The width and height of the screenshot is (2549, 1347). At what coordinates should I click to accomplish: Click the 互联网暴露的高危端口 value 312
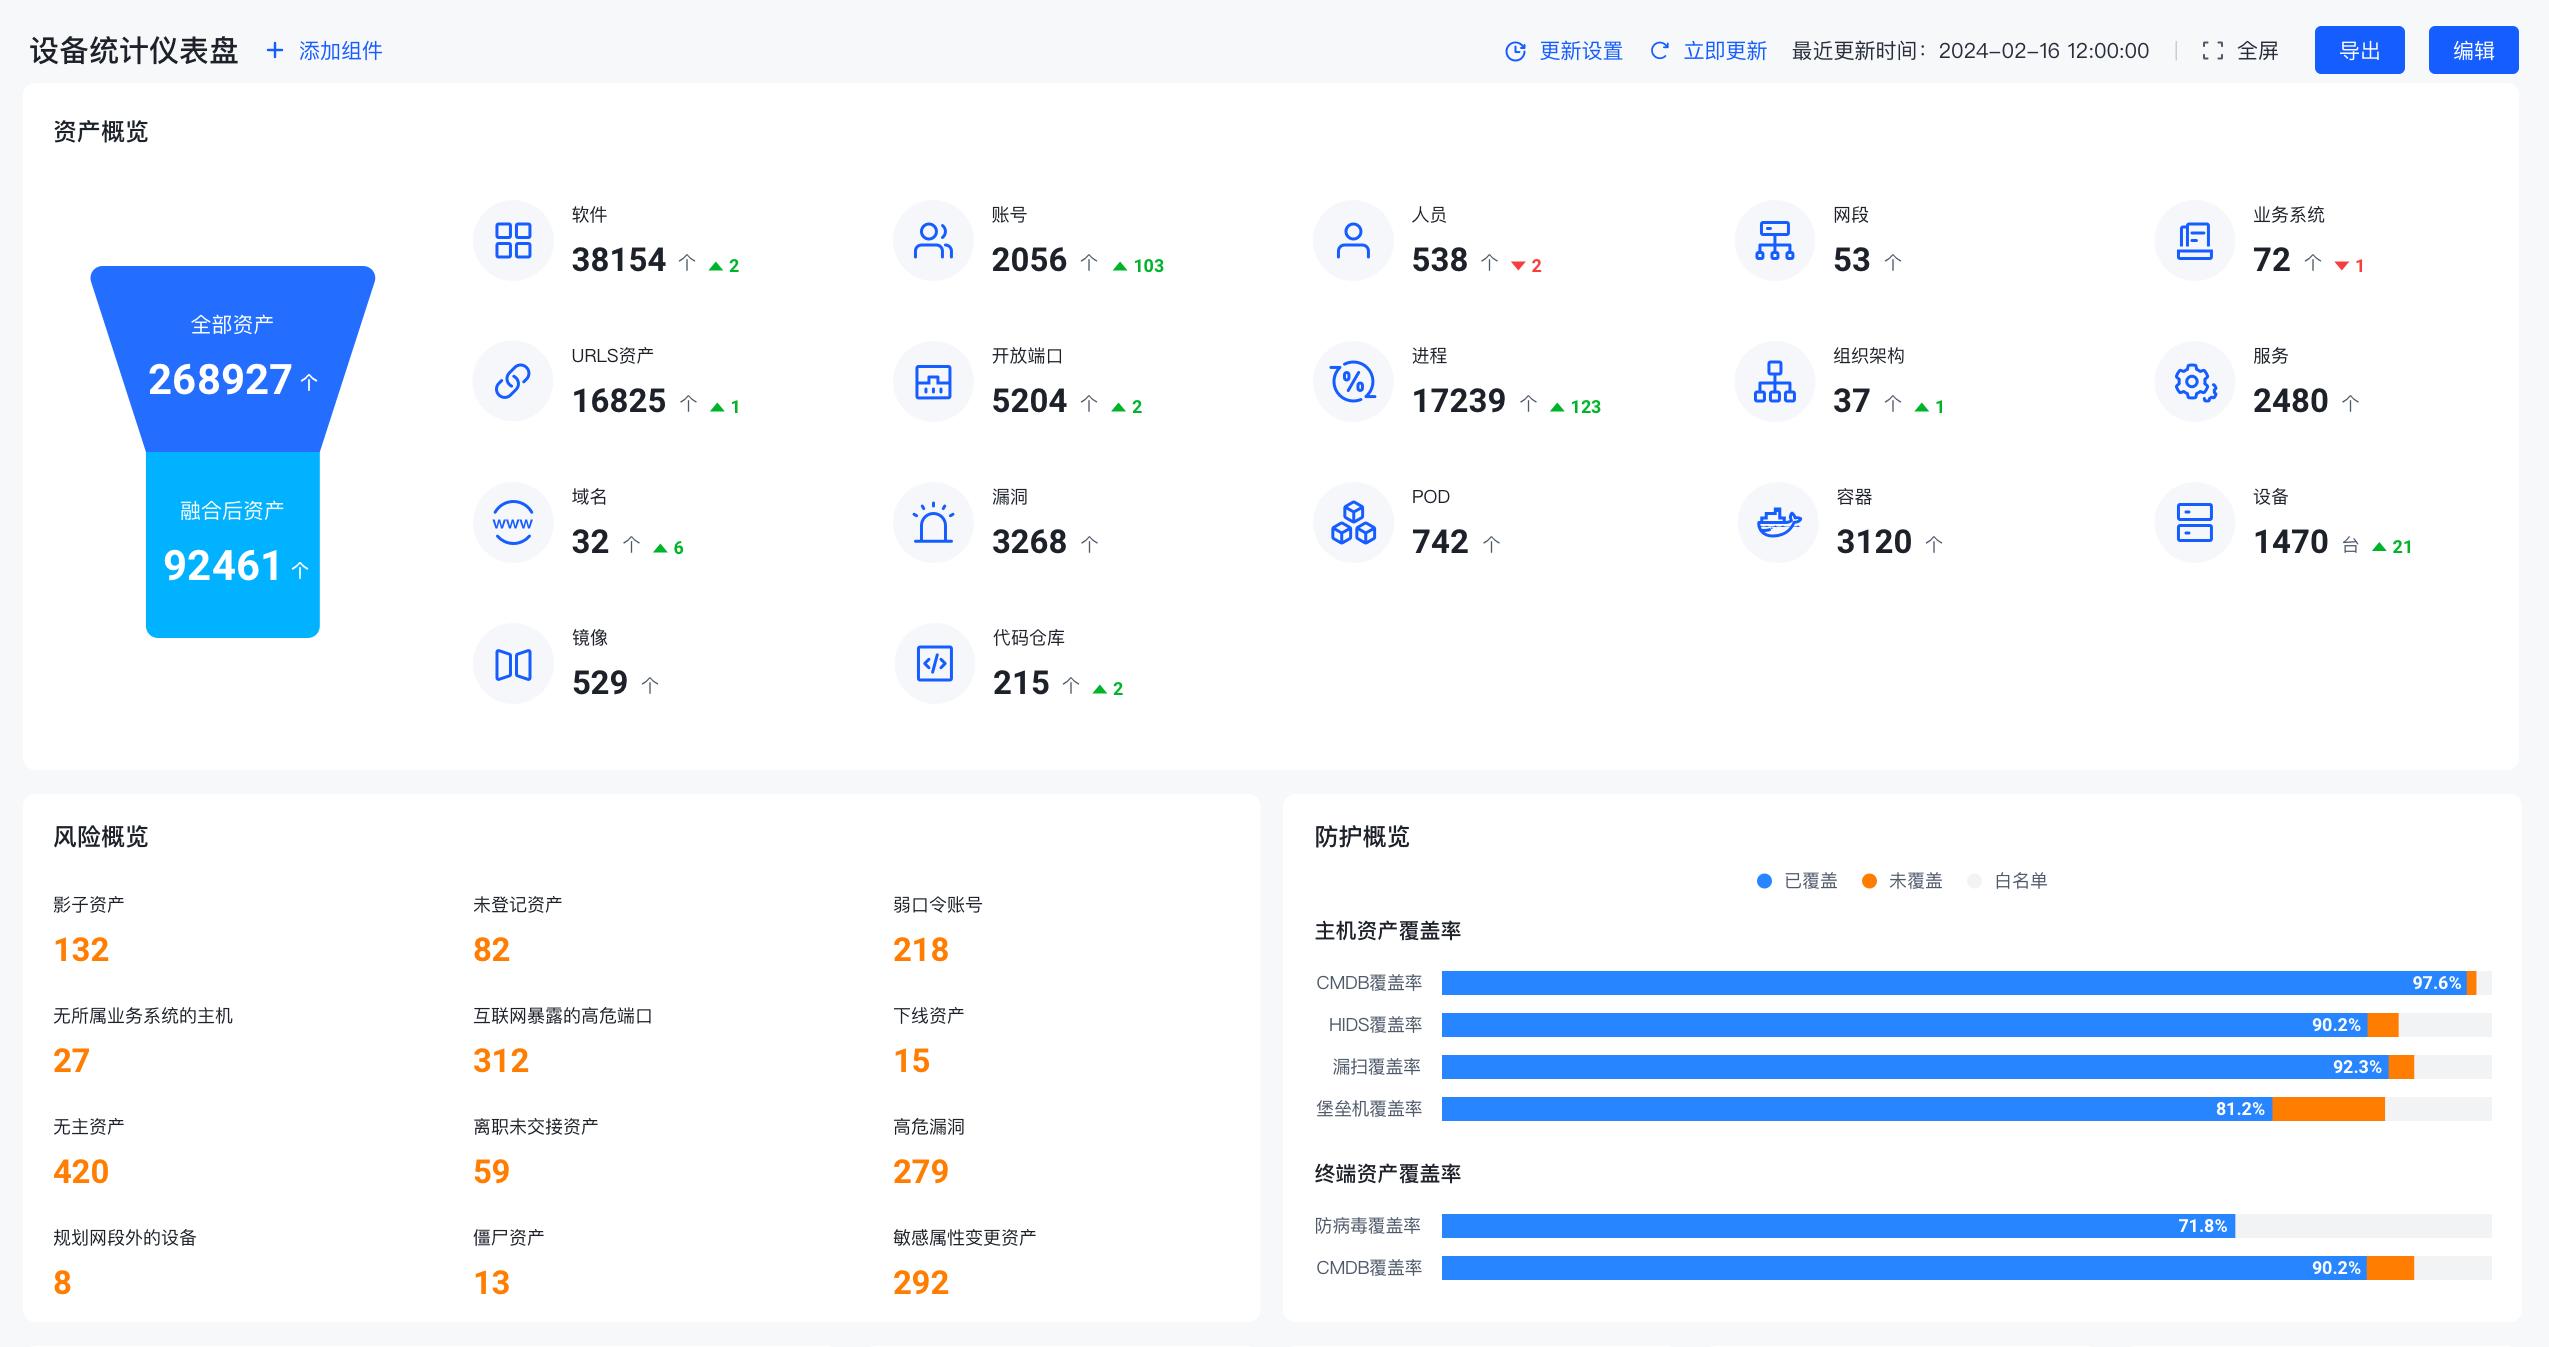501,1061
